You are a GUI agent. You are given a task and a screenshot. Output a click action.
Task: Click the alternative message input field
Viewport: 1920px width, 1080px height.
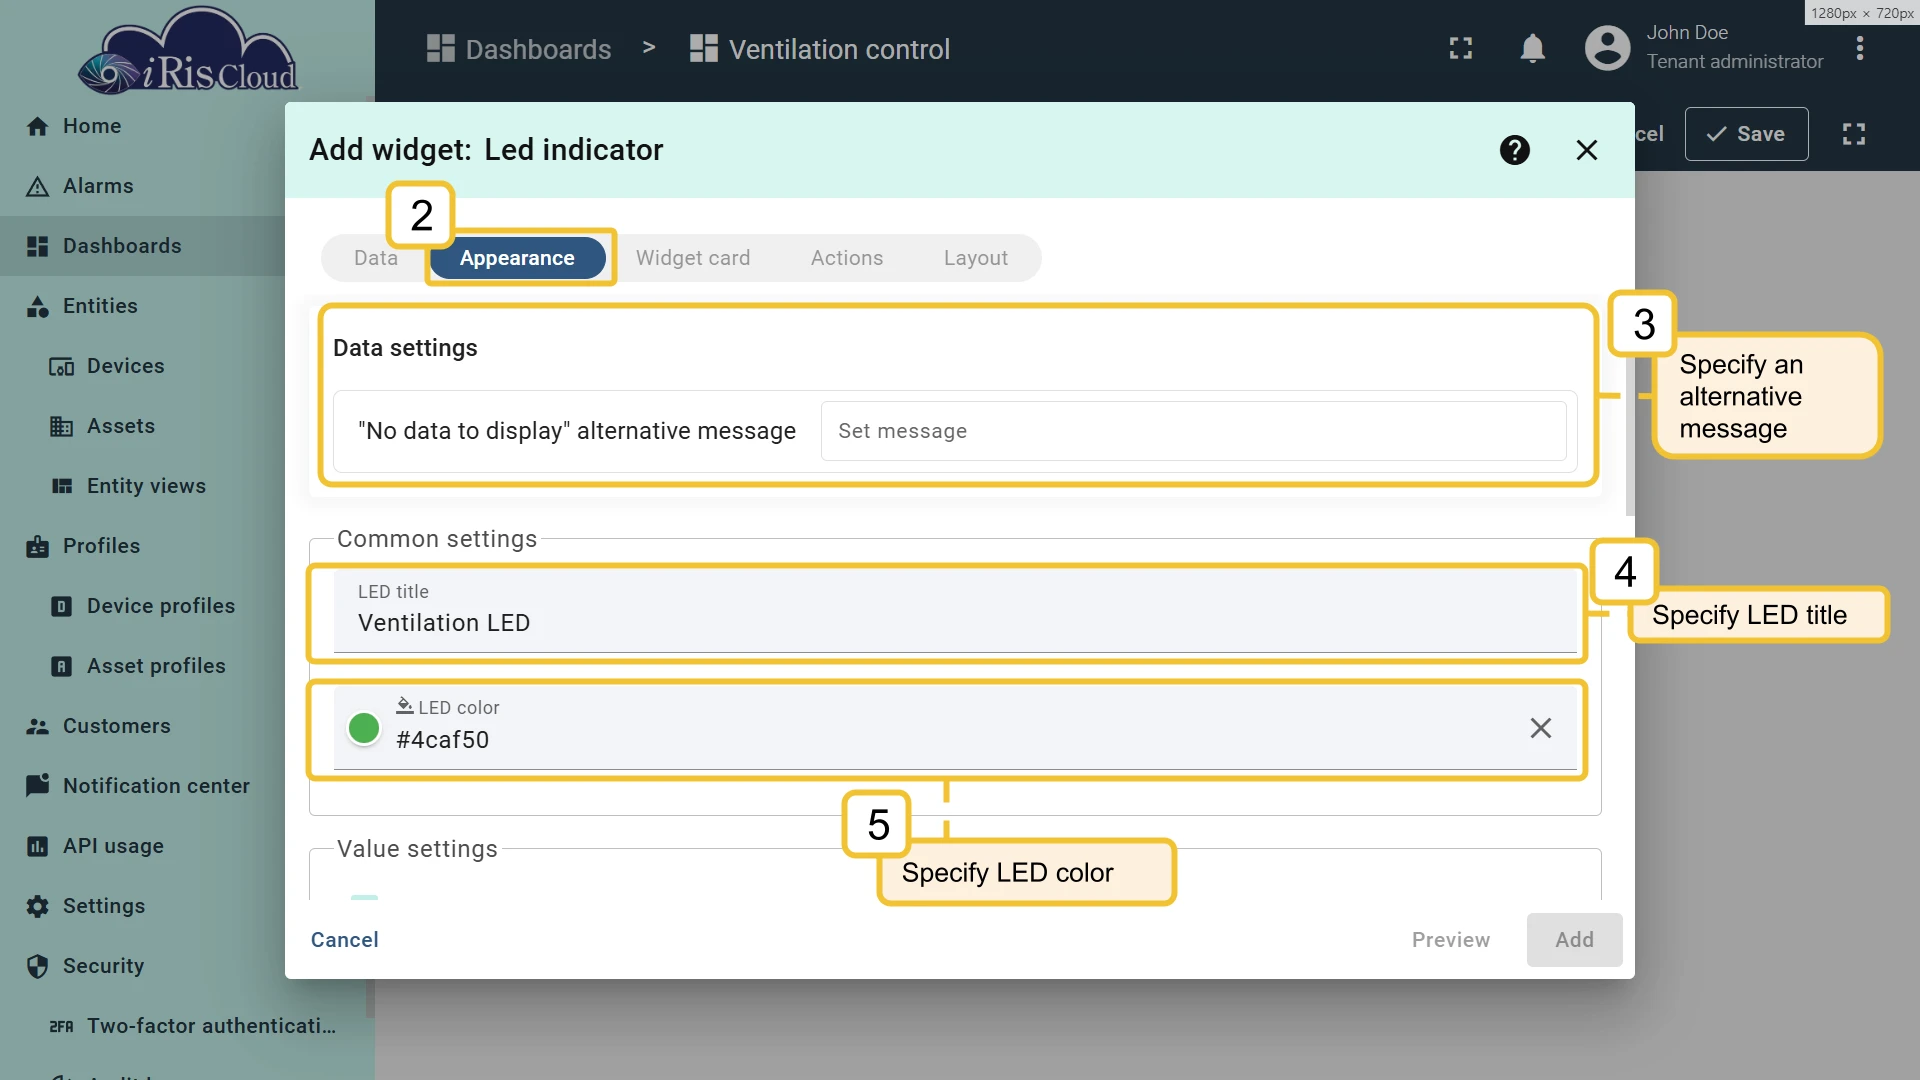tap(1193, 431)
